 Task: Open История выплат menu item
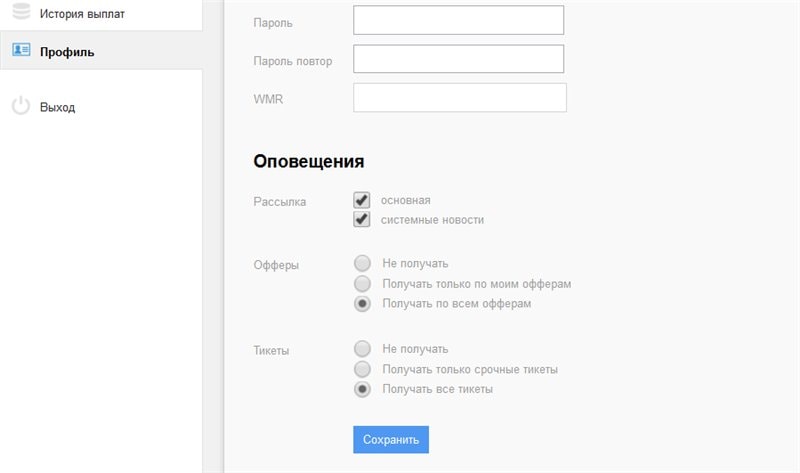(x=82, y=14)
